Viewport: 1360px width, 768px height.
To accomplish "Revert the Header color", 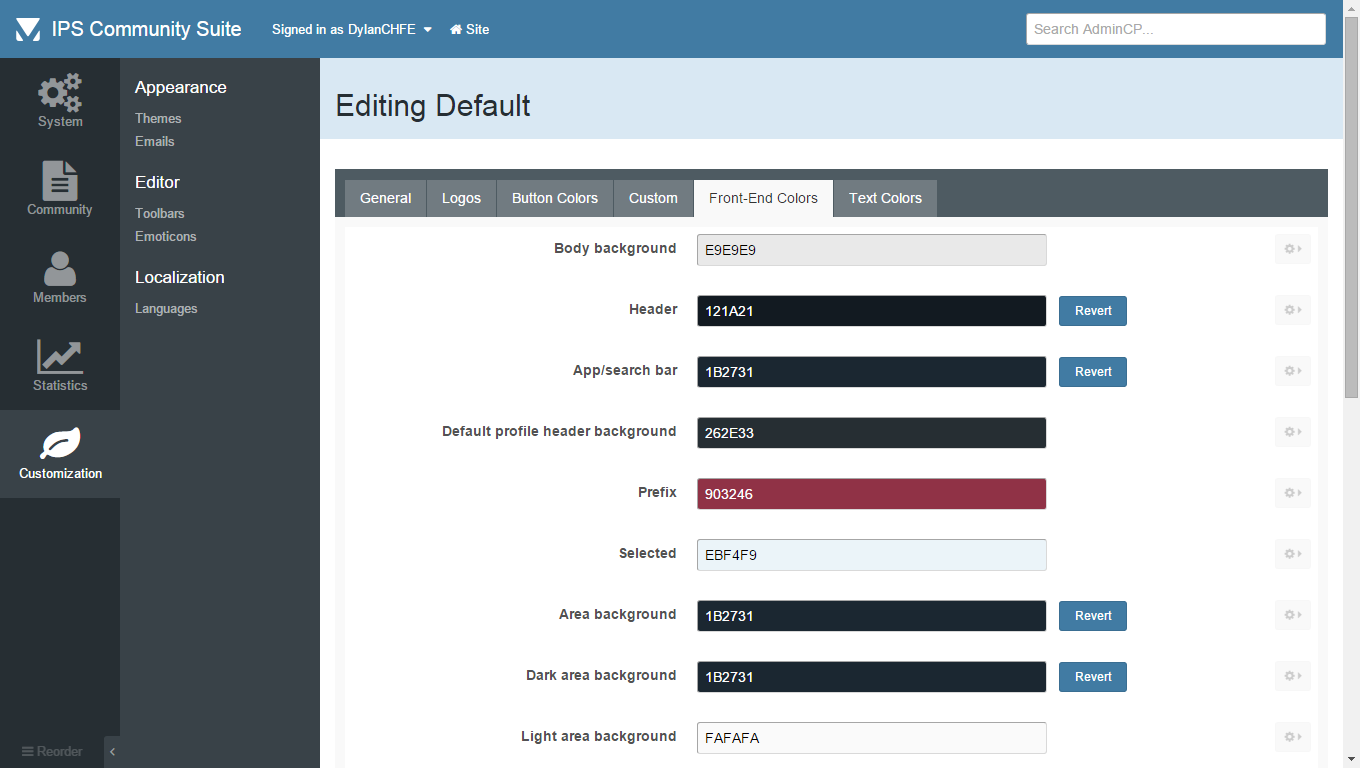I will click(1093, 311).
